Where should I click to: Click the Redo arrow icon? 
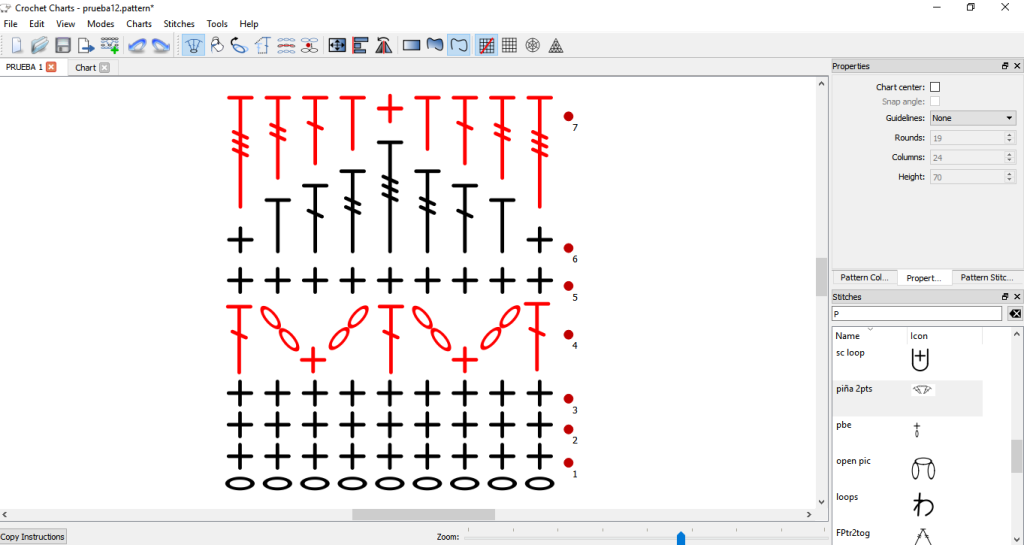click(160, 45)
